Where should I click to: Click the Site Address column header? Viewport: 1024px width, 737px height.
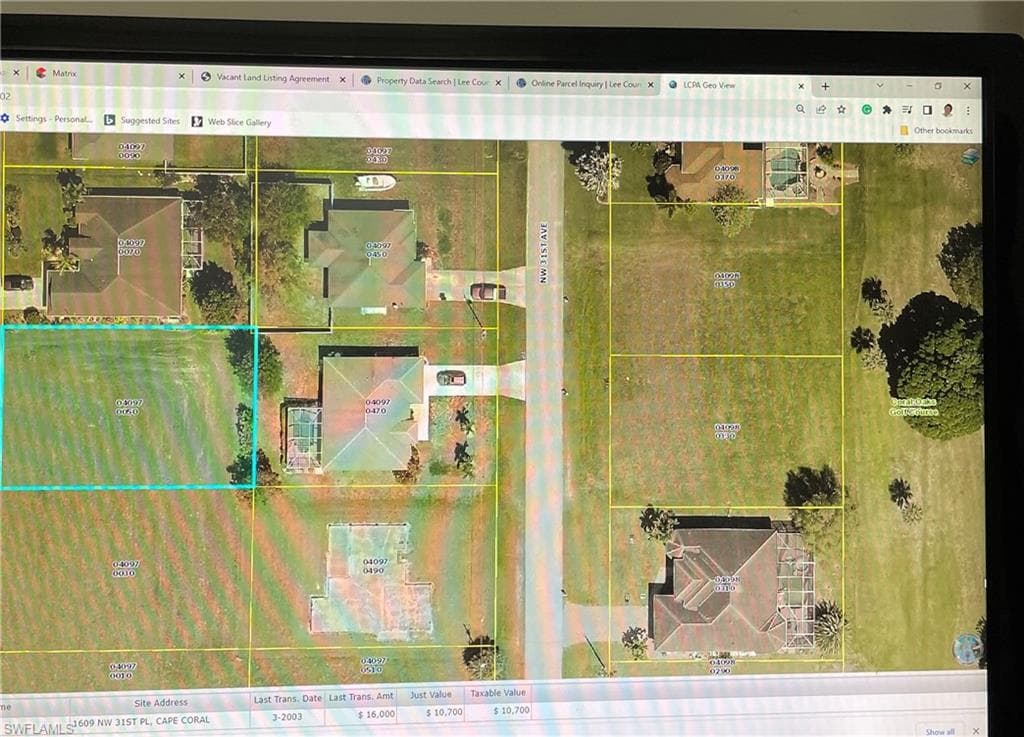coord(161,703)
